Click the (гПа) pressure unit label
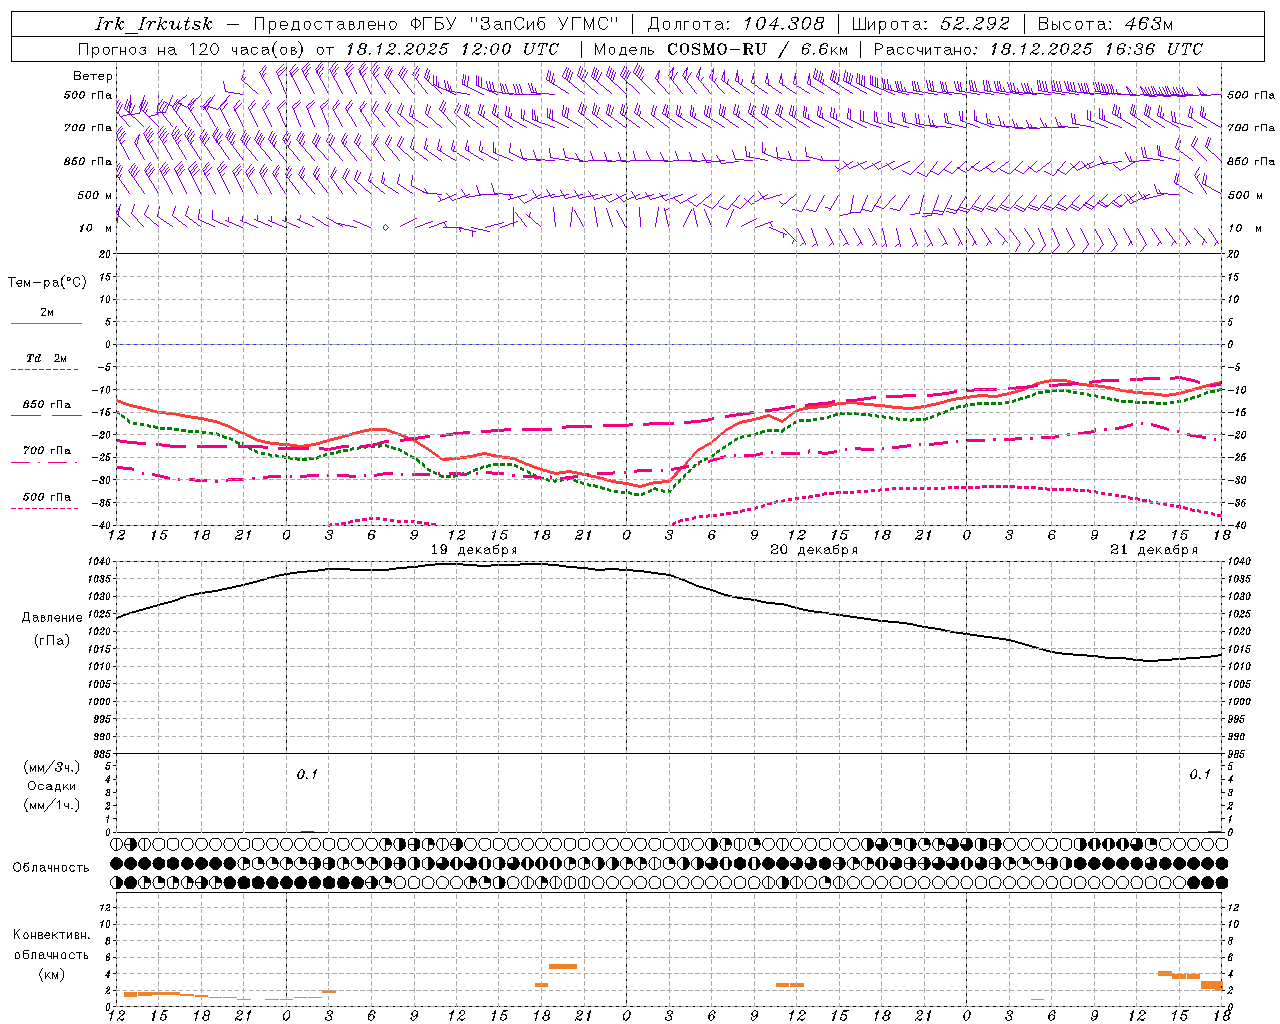This screenshot has width=1280, height=1024. click(x=52, y=641)
